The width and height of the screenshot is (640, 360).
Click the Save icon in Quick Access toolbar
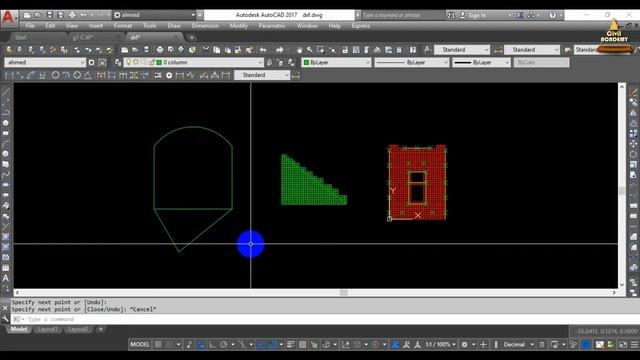pos(49,15)
